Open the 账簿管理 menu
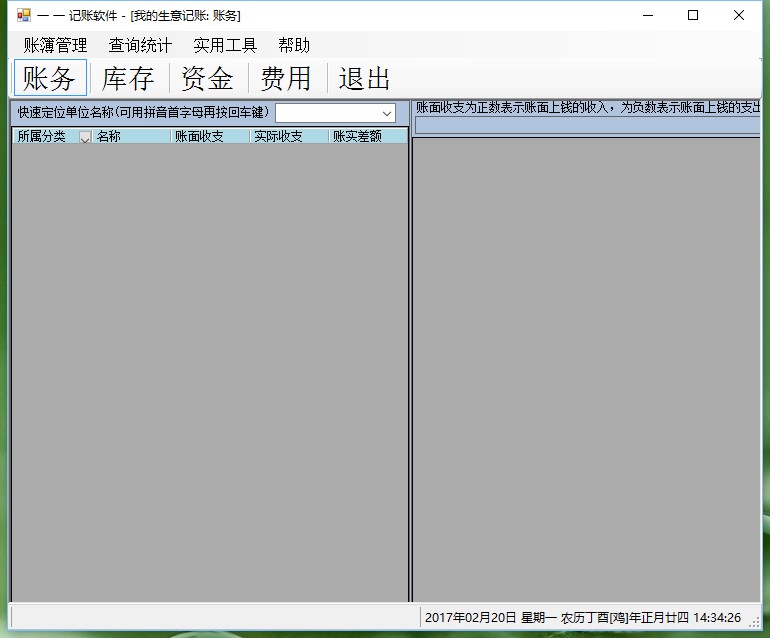The width and height of the screenshot is (770, 638). click(x=55, y=45)
